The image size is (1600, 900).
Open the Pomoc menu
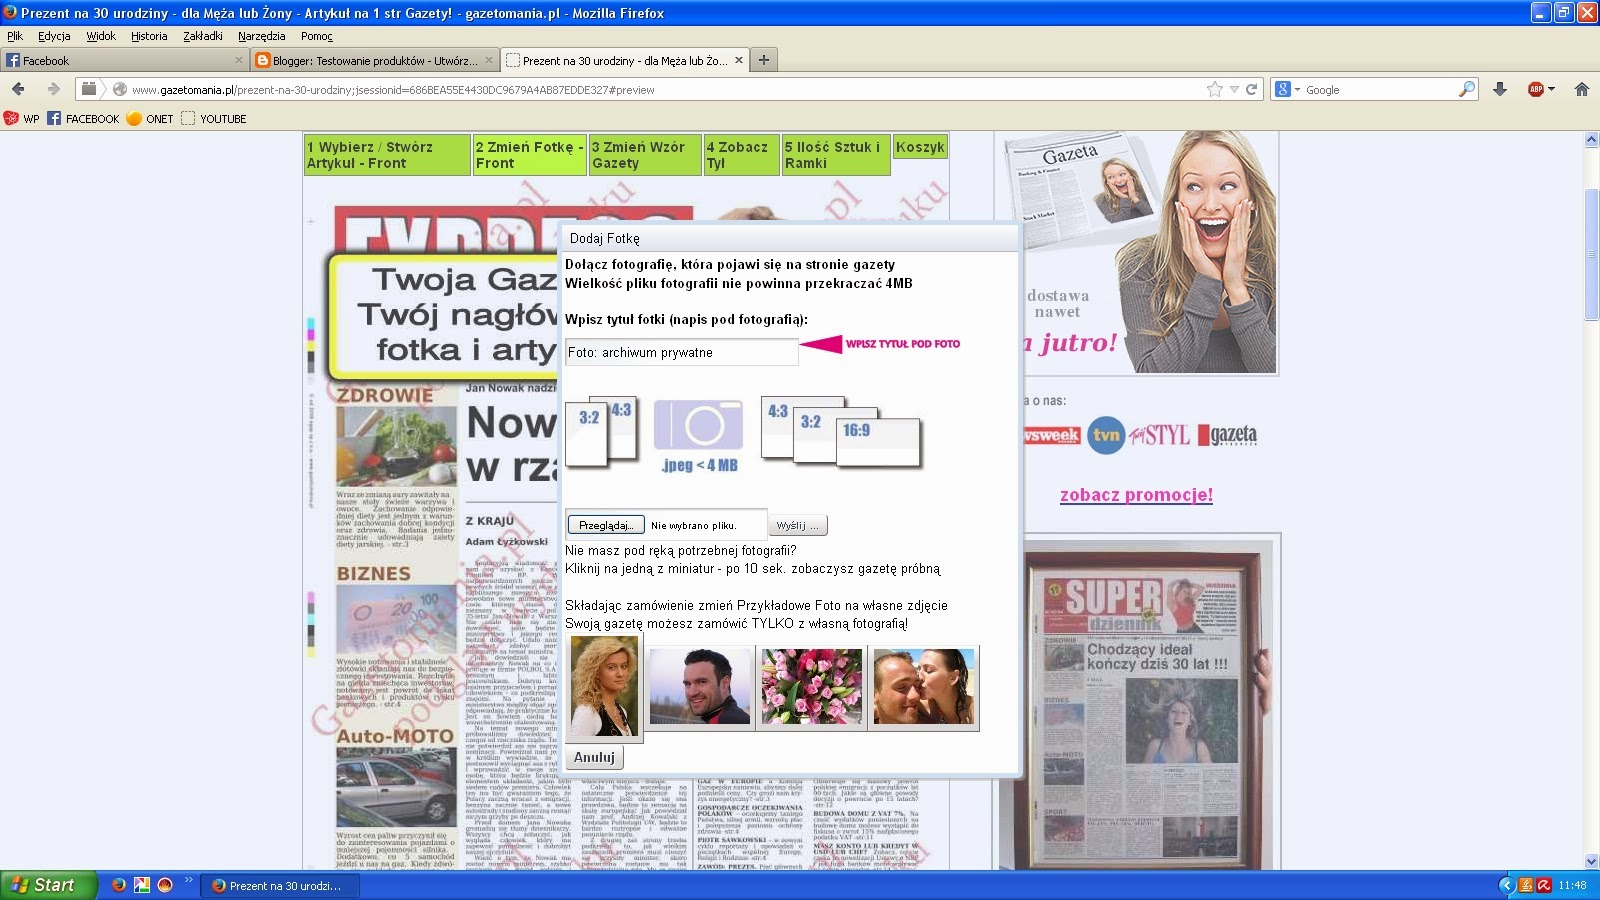point(317,36)
